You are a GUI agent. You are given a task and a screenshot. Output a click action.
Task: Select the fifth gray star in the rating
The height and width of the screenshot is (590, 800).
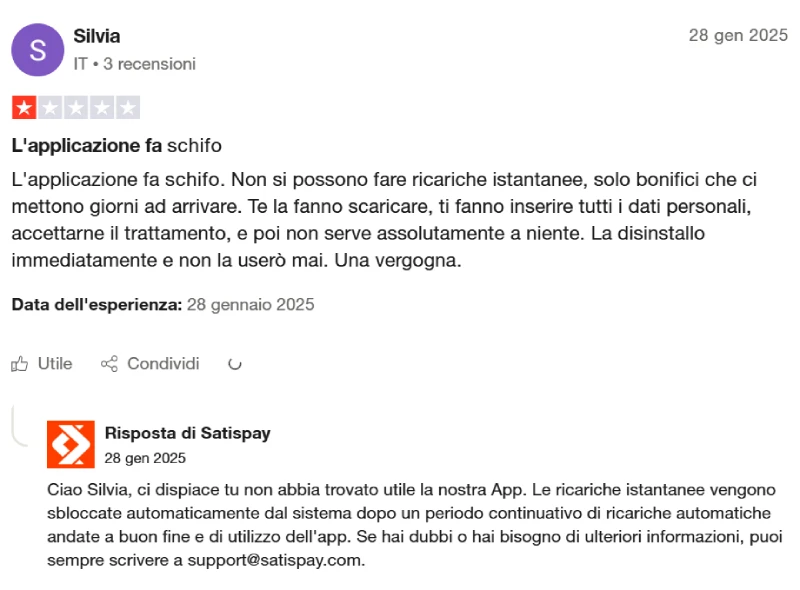[x=126, y=104]
